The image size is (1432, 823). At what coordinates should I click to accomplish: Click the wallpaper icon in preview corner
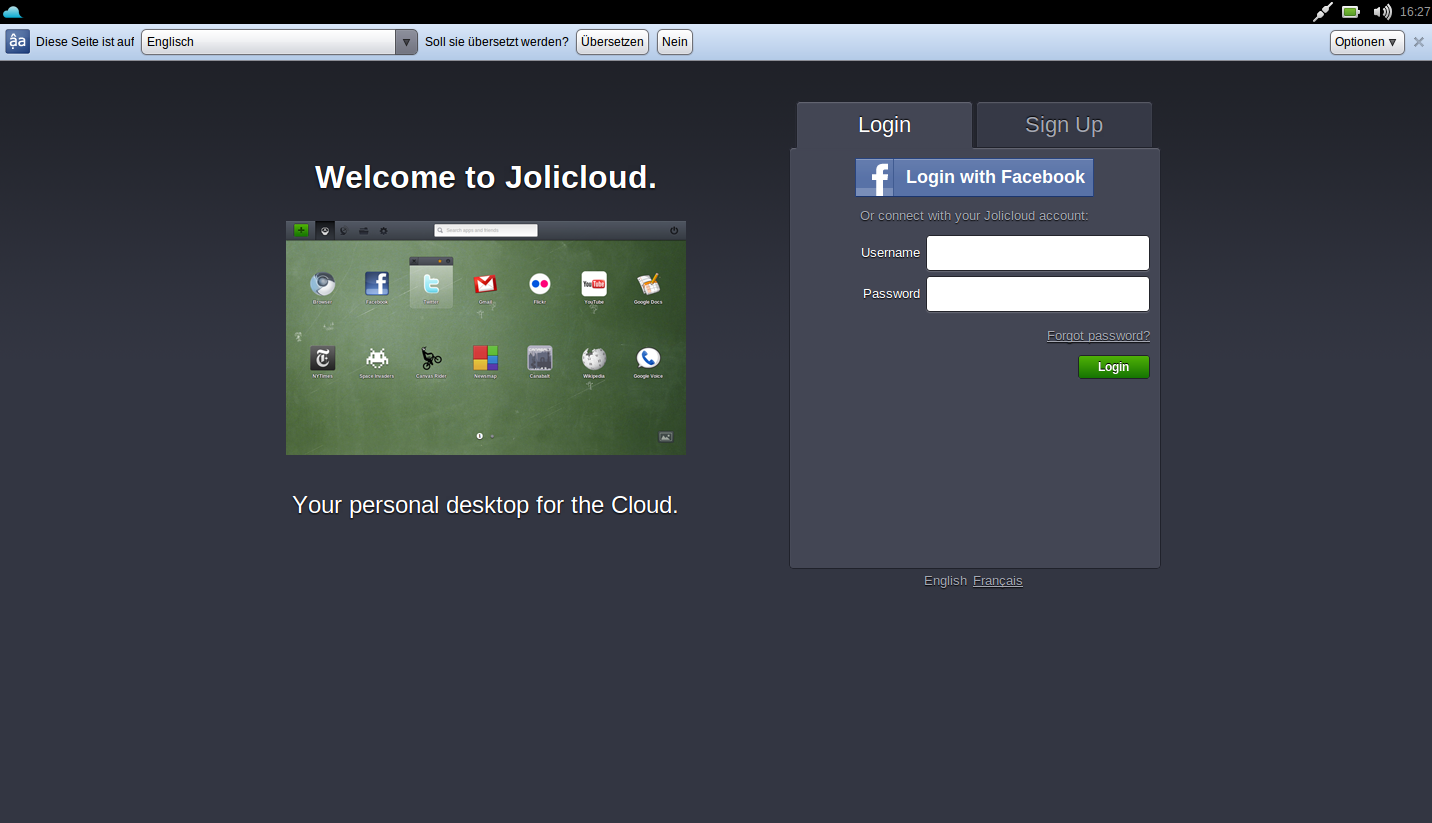(x=665, y=437)
